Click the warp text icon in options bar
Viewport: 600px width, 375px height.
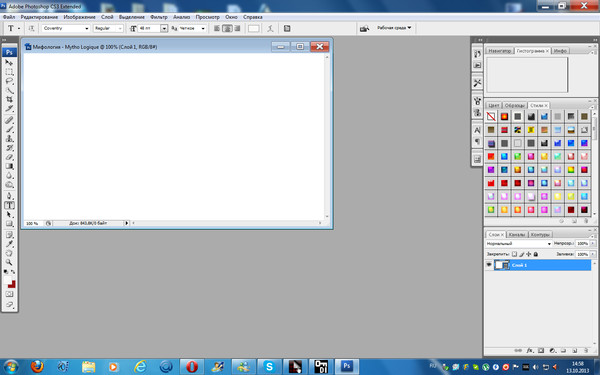point(271,28)
